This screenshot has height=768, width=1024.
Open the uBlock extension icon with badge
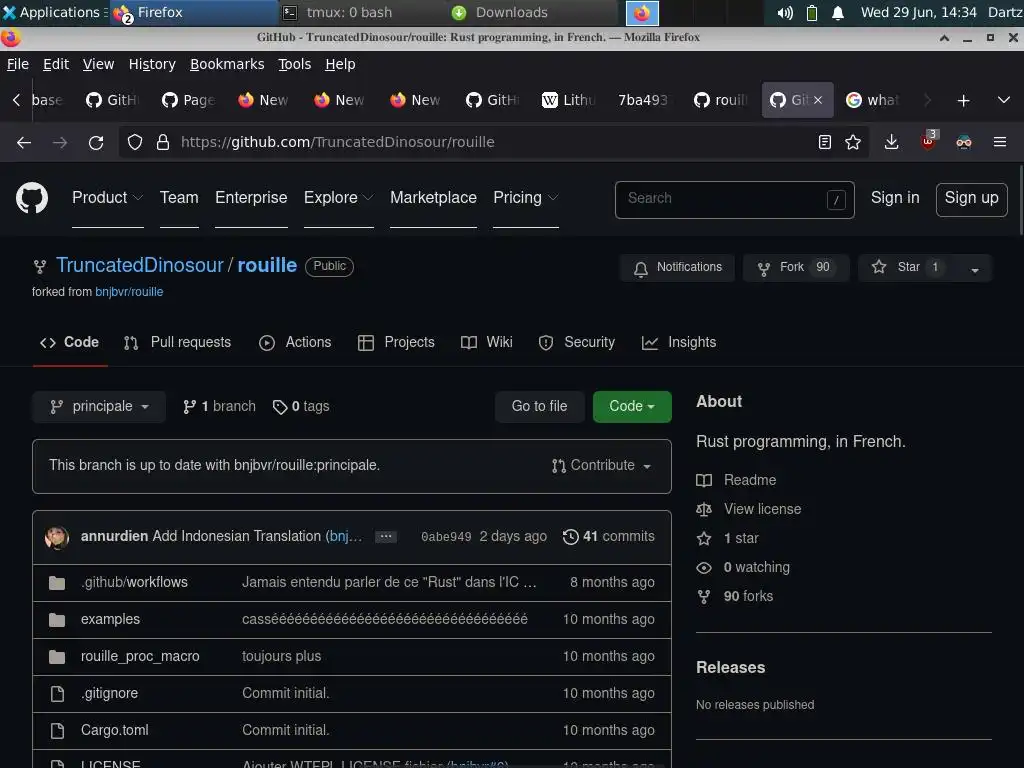[x=928, y=141]
